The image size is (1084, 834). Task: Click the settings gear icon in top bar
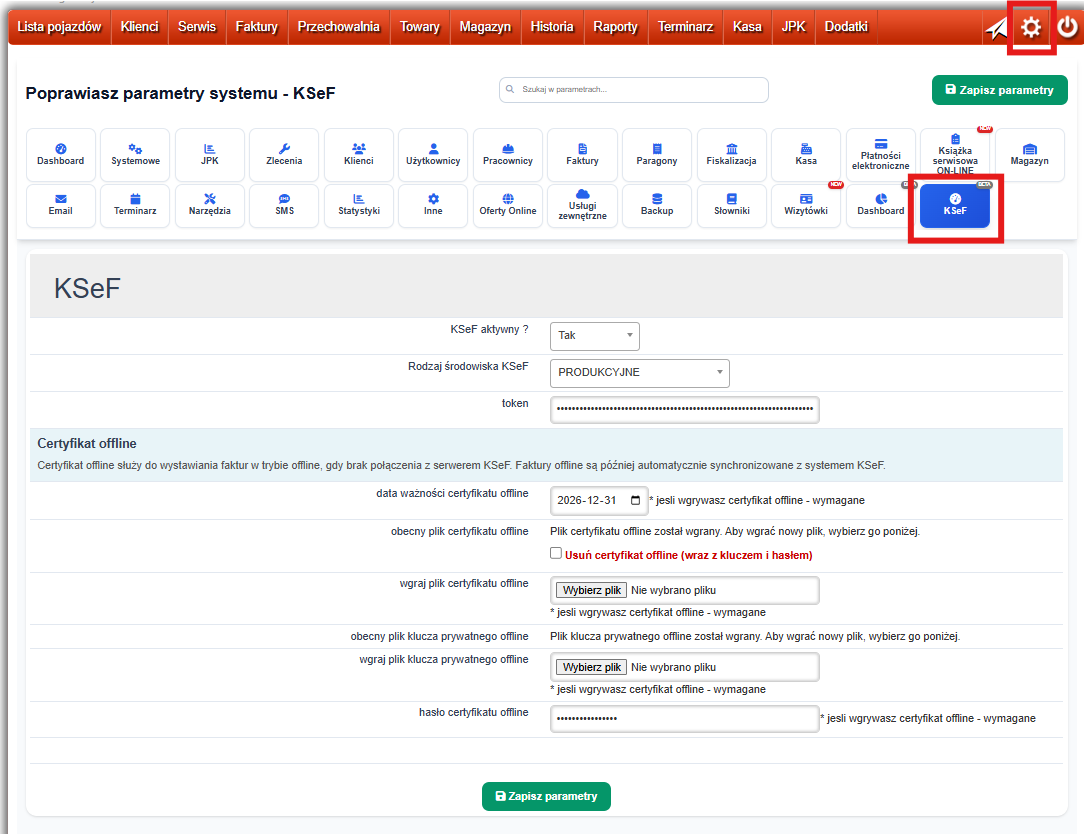(1030, 28)
